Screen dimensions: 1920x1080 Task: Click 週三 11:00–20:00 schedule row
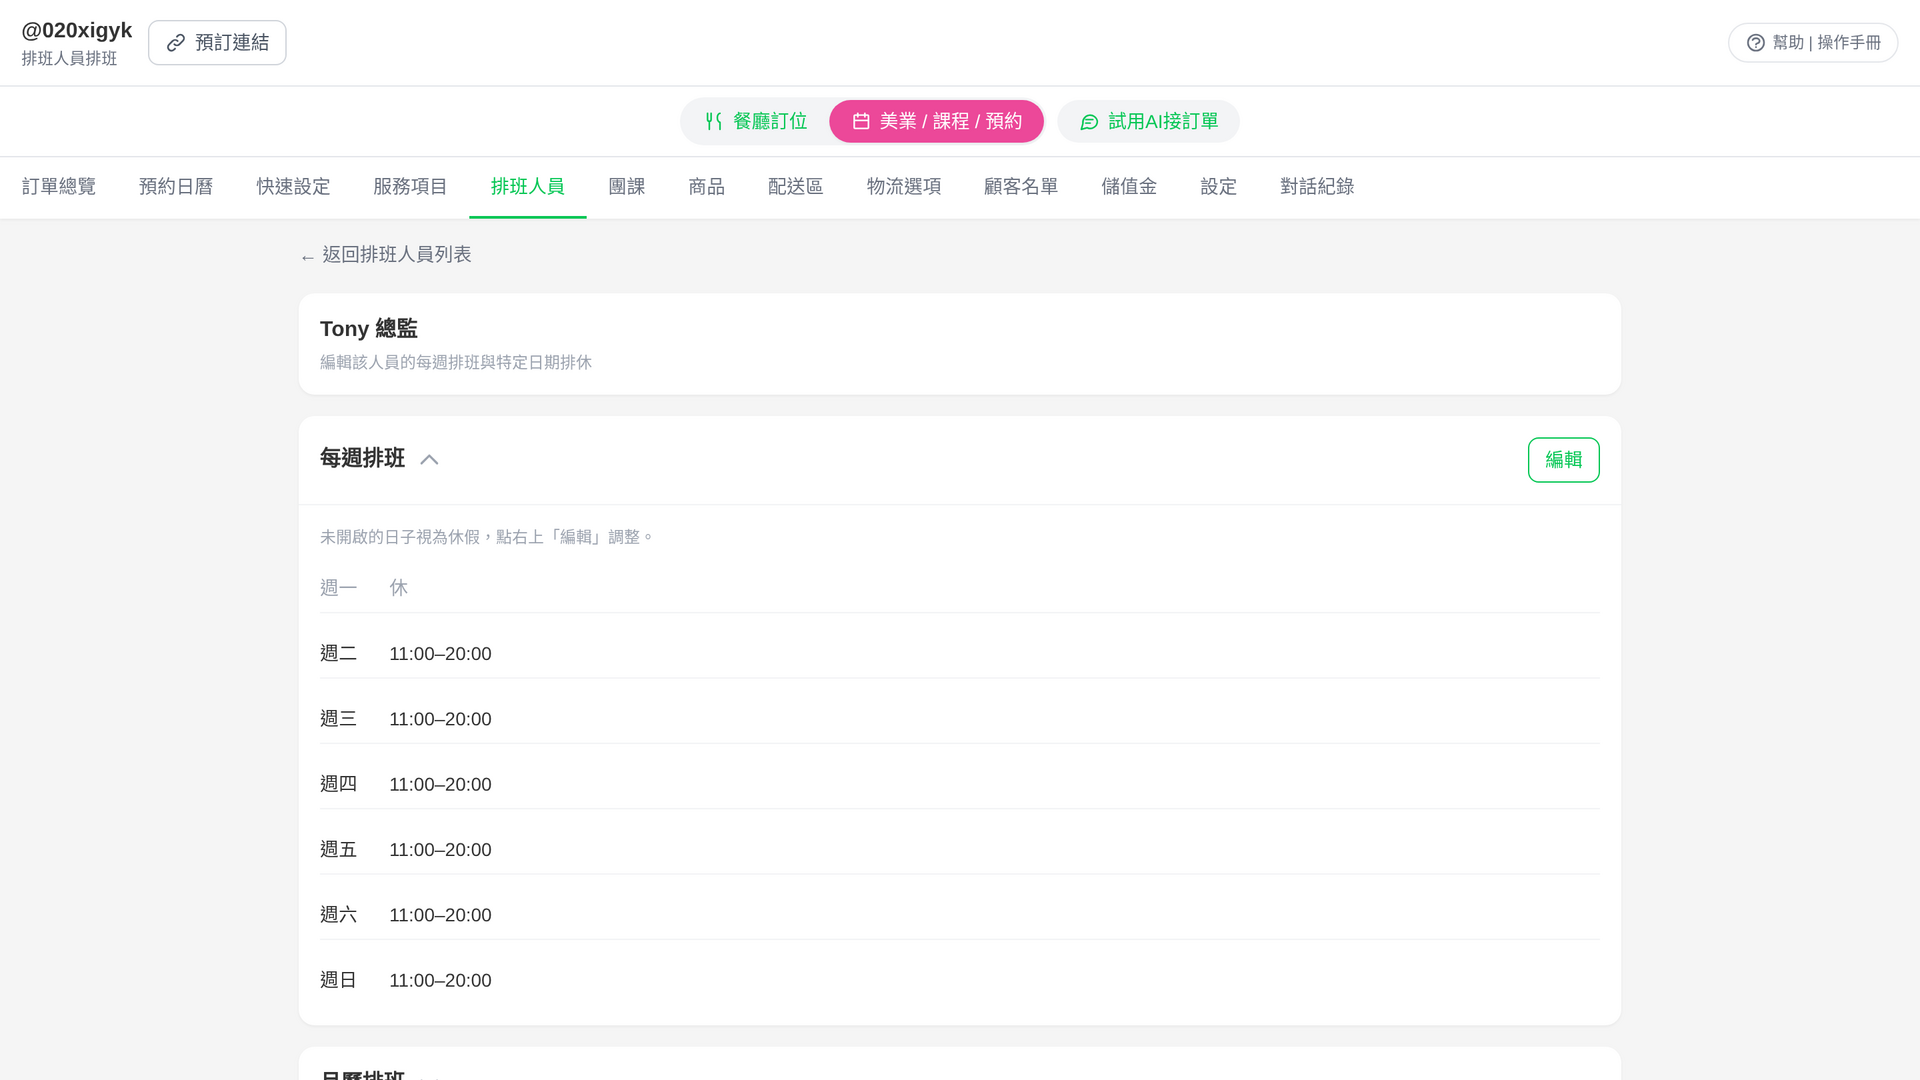click(959, 719)
